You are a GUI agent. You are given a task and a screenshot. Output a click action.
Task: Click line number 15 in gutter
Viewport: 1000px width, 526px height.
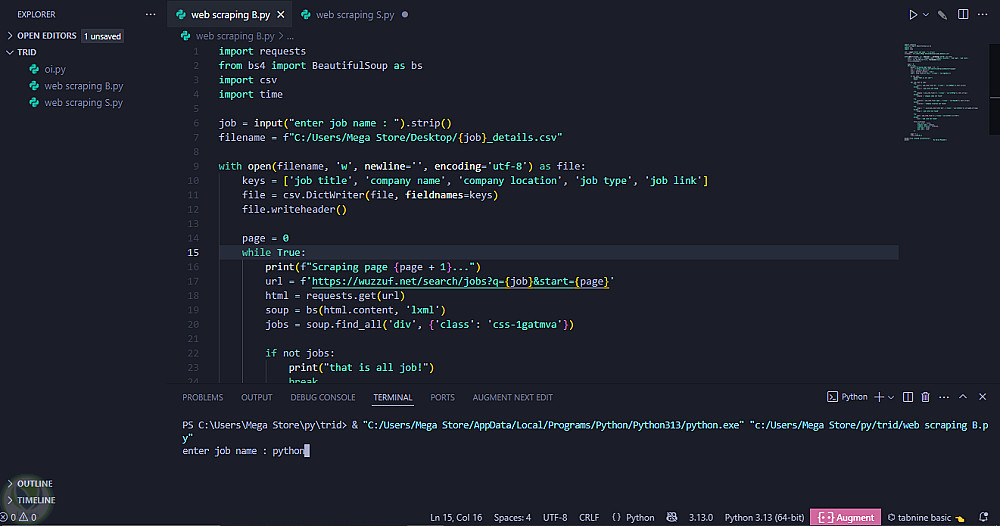tap(193, 252)
